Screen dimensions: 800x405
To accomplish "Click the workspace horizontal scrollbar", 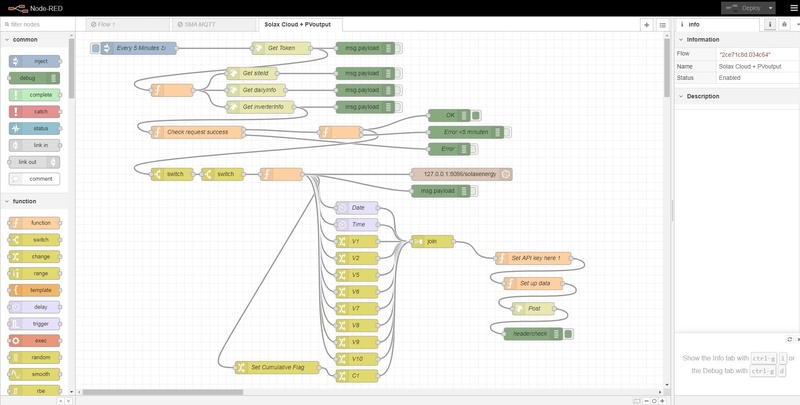I will click(x=162, y=392).
